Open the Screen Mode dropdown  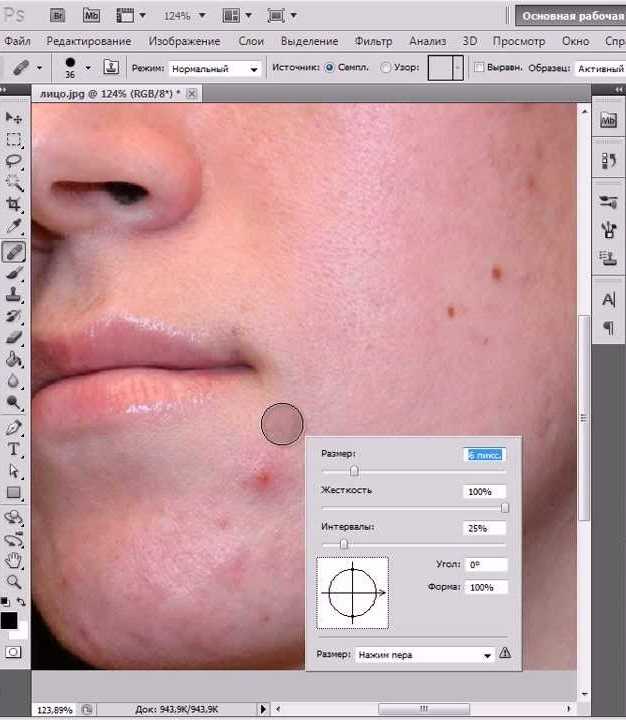(x=282, y=16)
